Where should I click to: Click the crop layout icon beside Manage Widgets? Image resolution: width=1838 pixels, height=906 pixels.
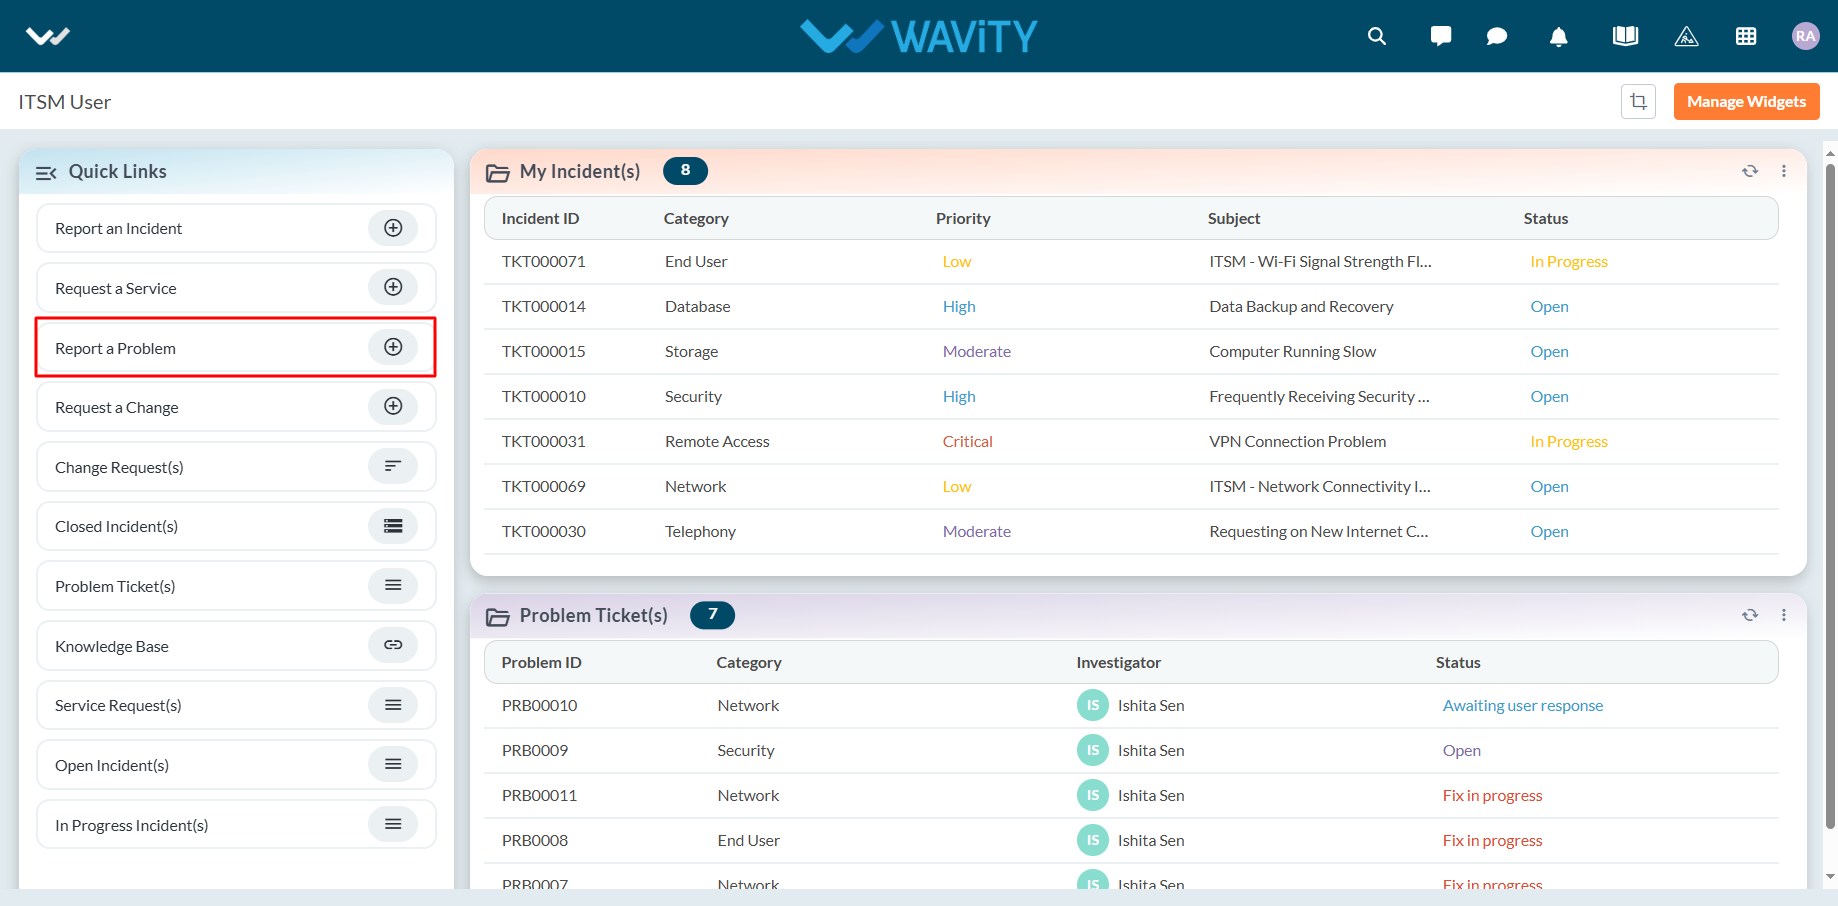1638,101
